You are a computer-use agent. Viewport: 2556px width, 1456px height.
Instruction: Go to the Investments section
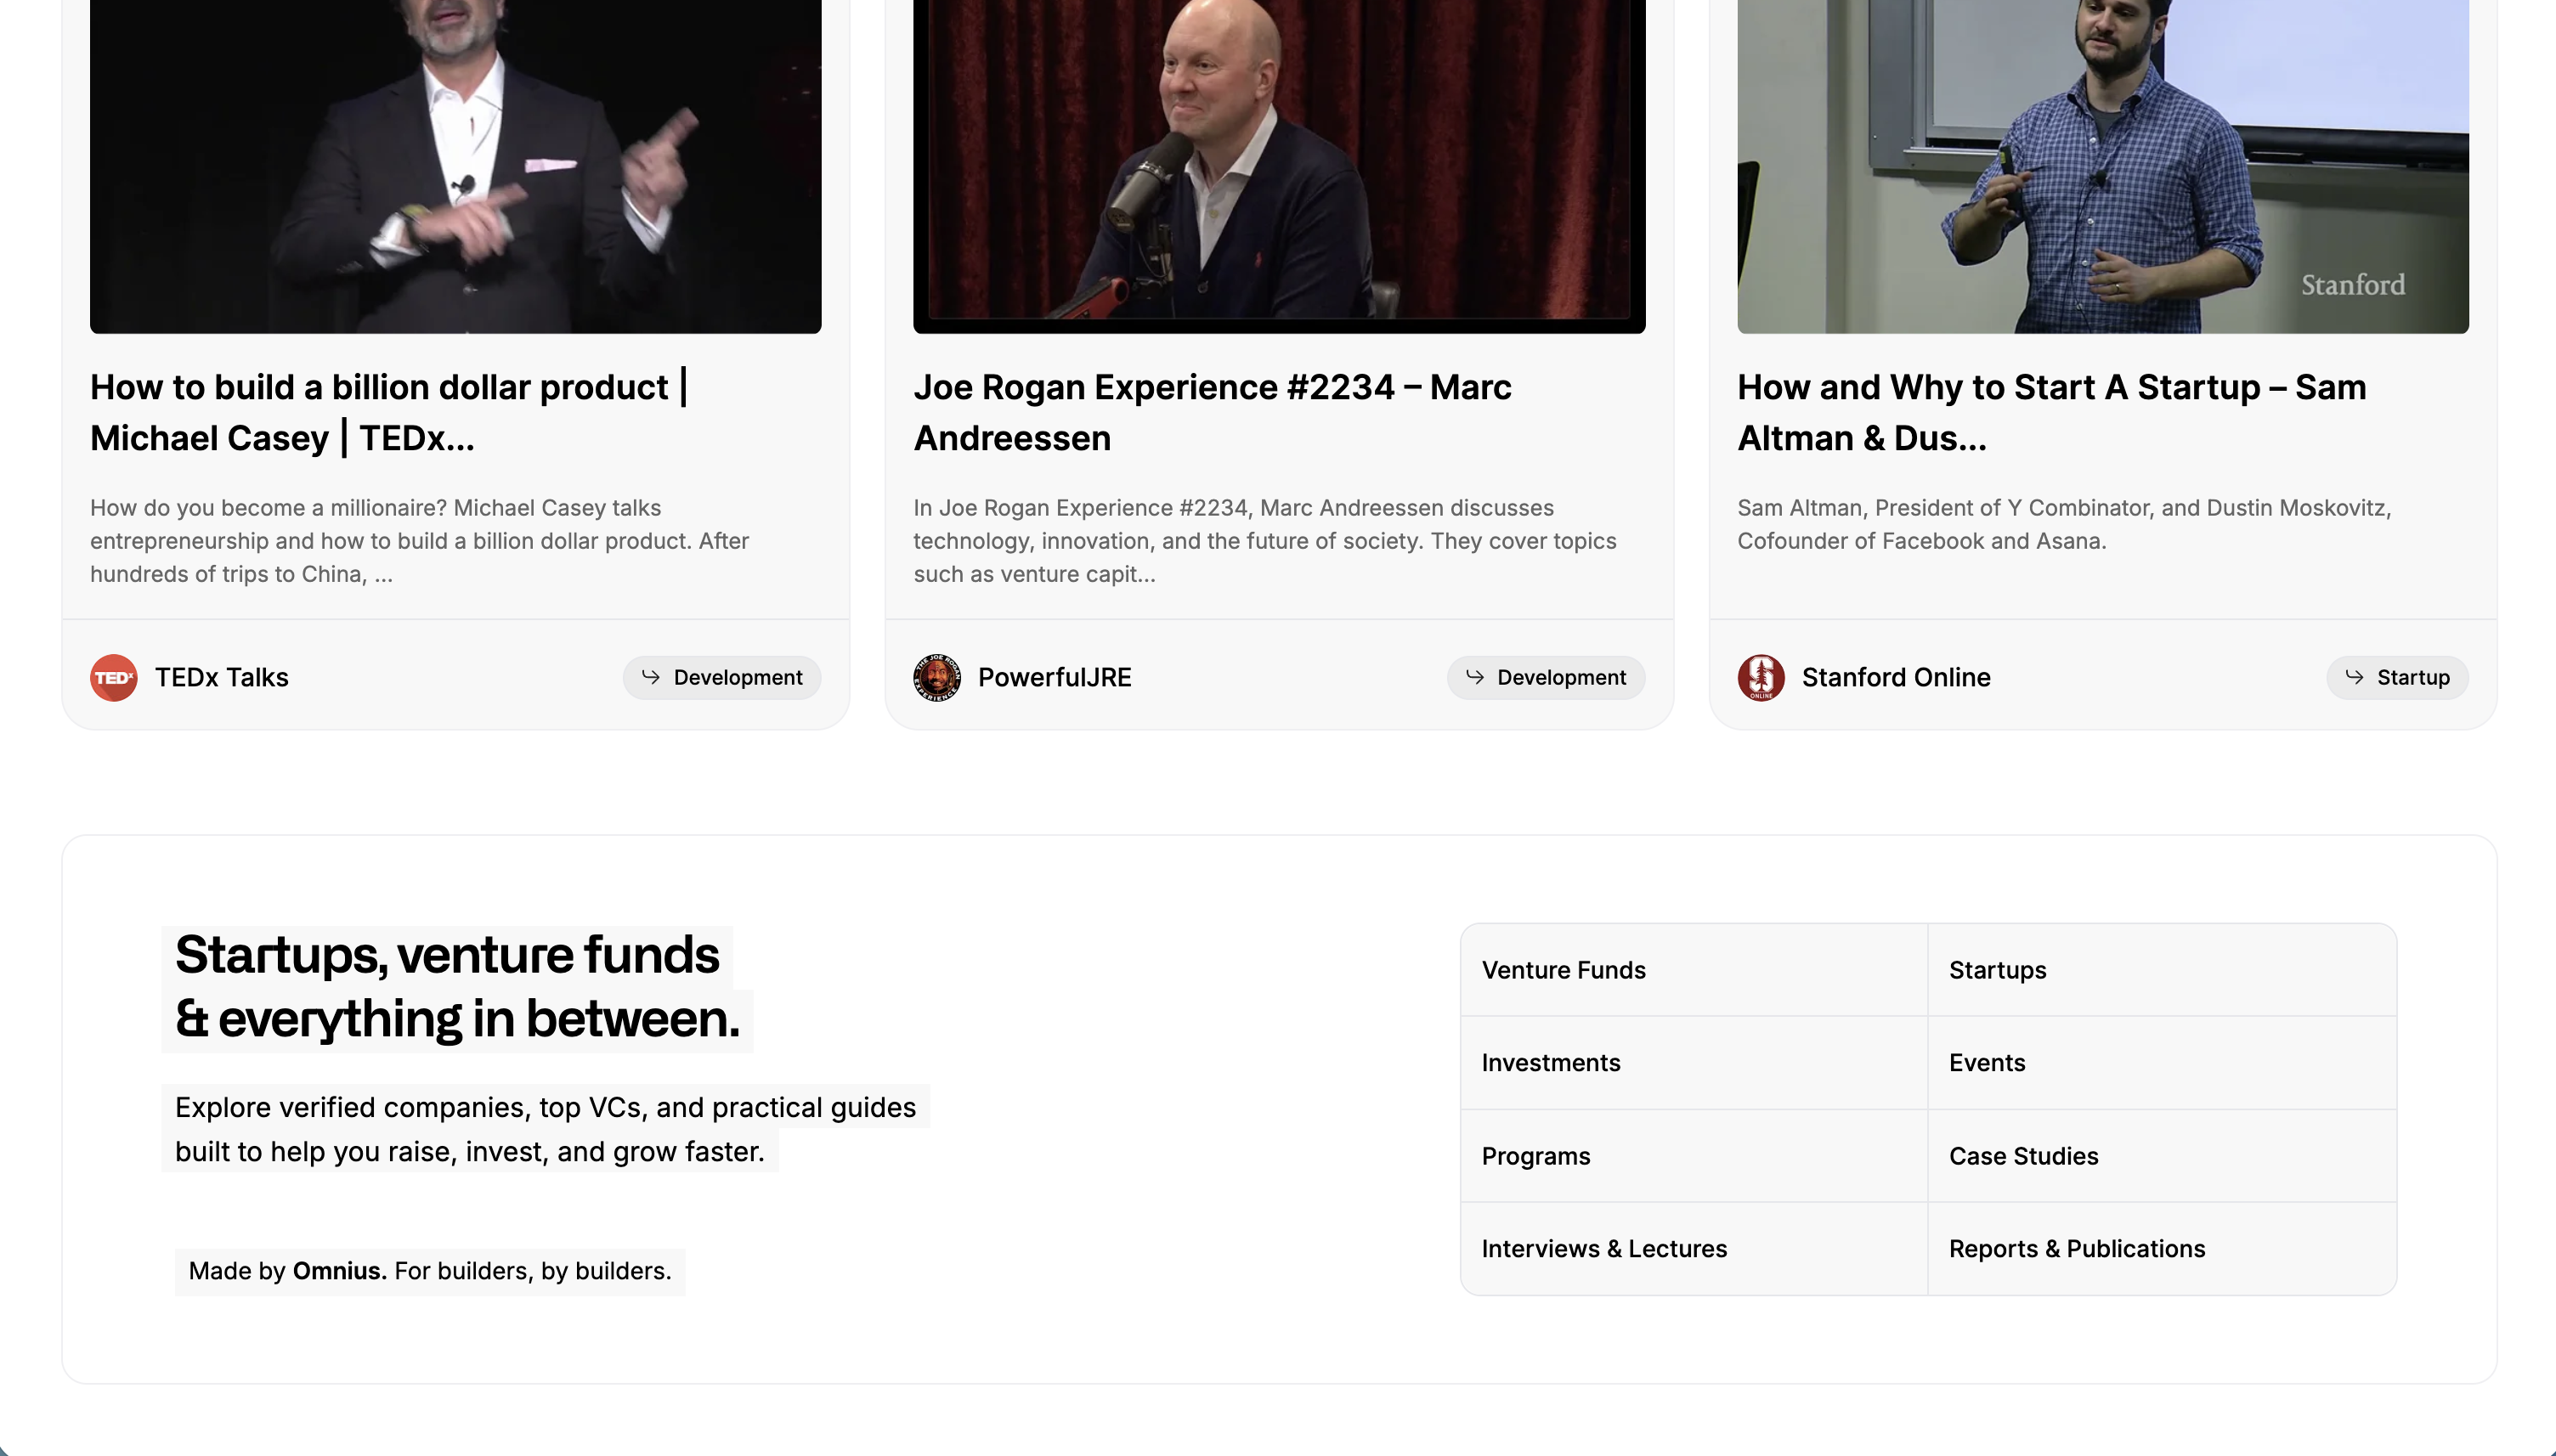click(1694, 1062)
